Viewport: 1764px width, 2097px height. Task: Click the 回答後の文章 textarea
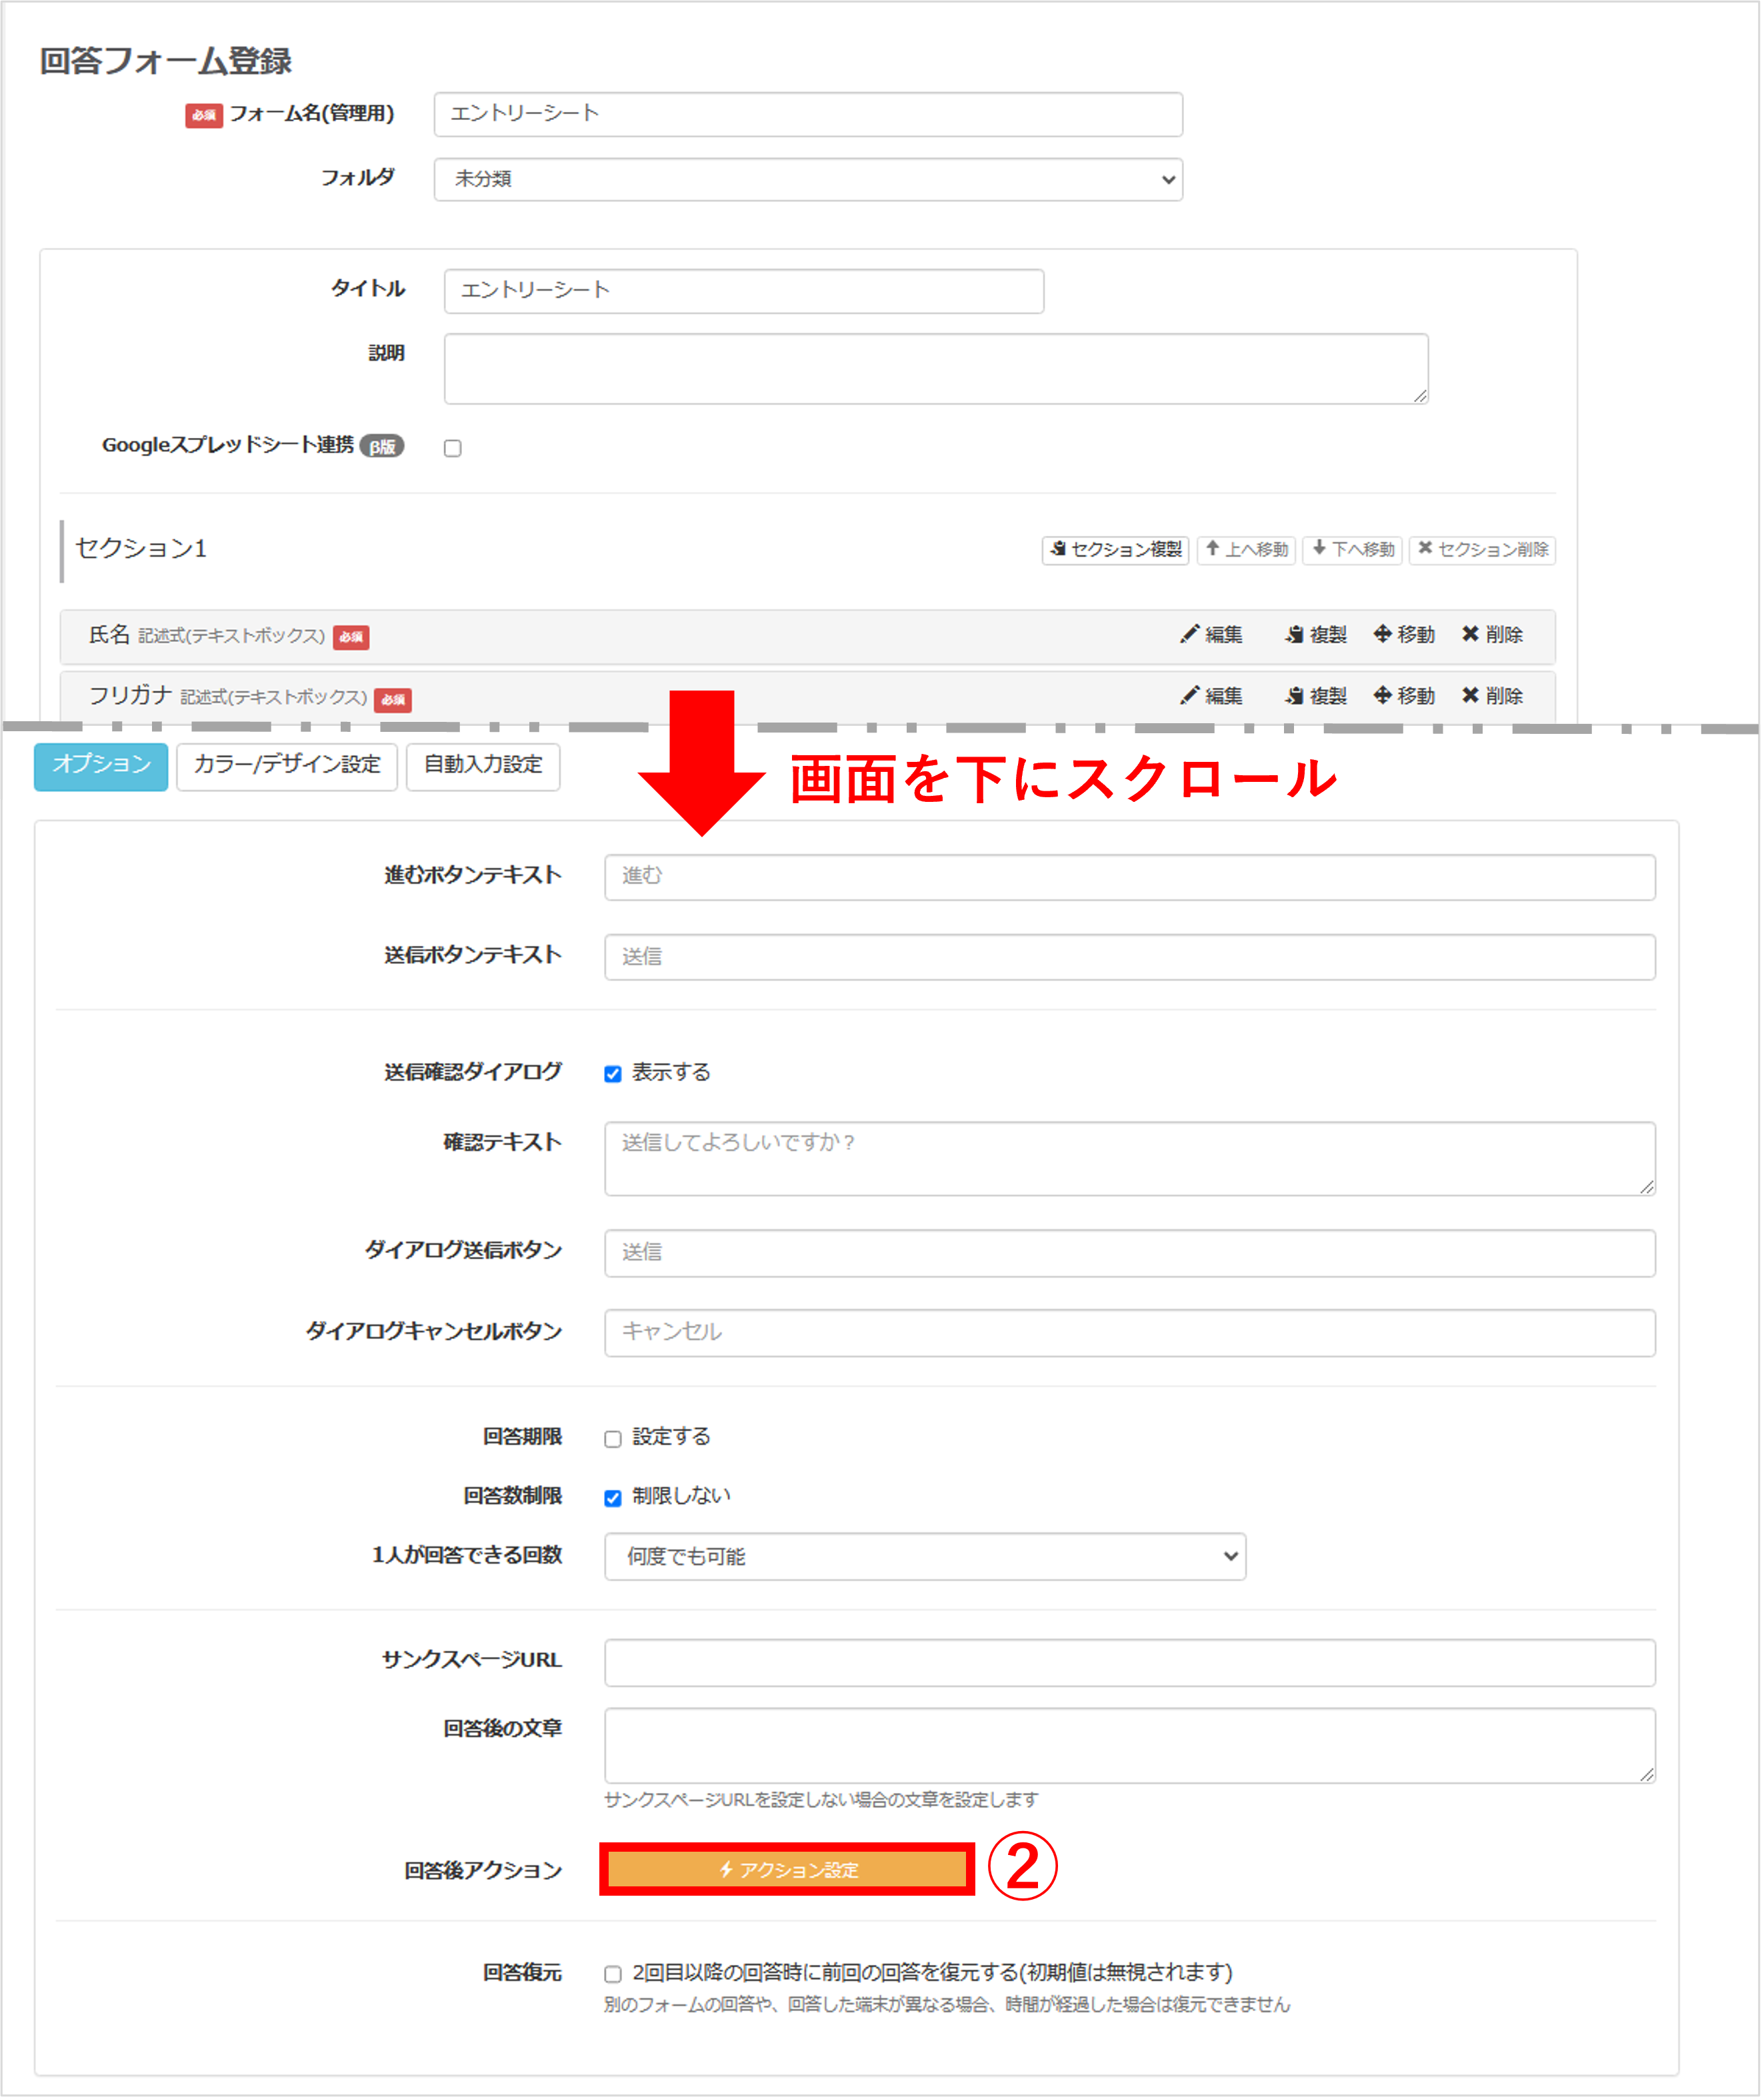click(x=1130, y=1746)
